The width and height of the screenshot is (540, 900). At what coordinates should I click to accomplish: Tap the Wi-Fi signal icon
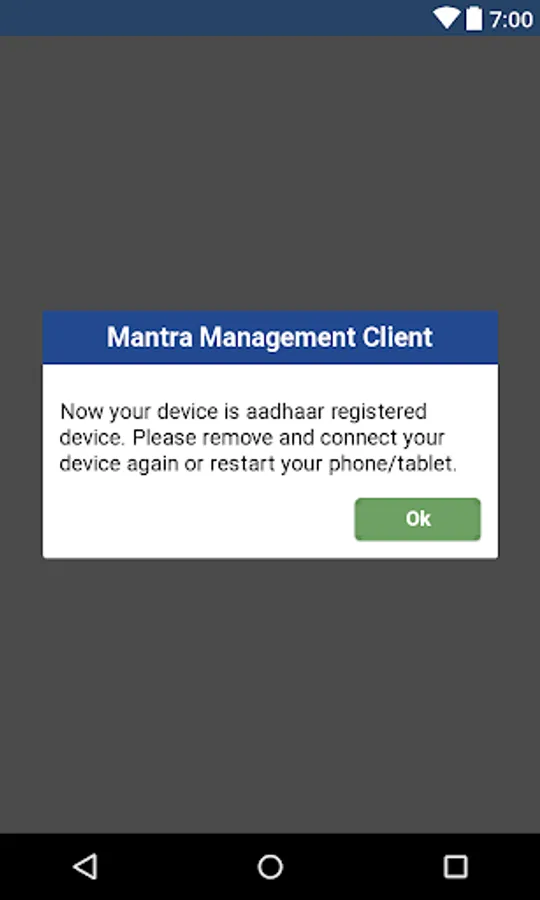(x=446, y=18)
